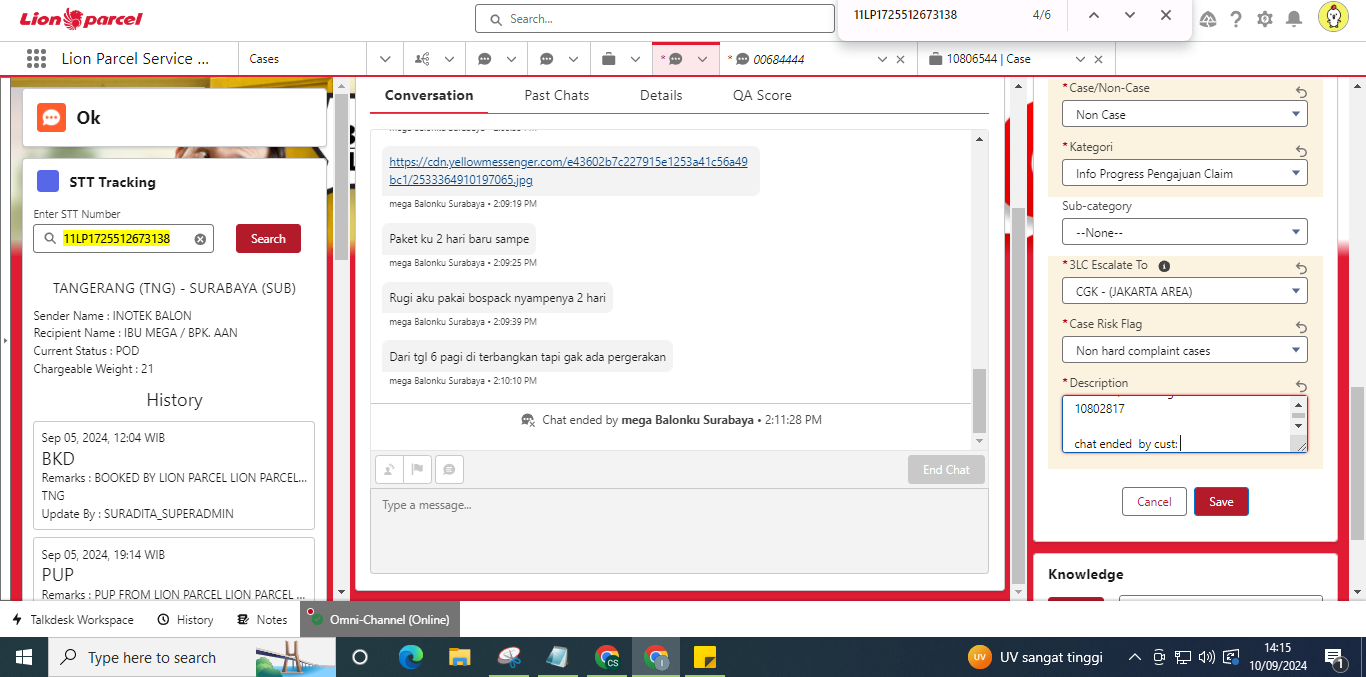
Task: Open the notifications bell icon
Action: click(1294, 19)
